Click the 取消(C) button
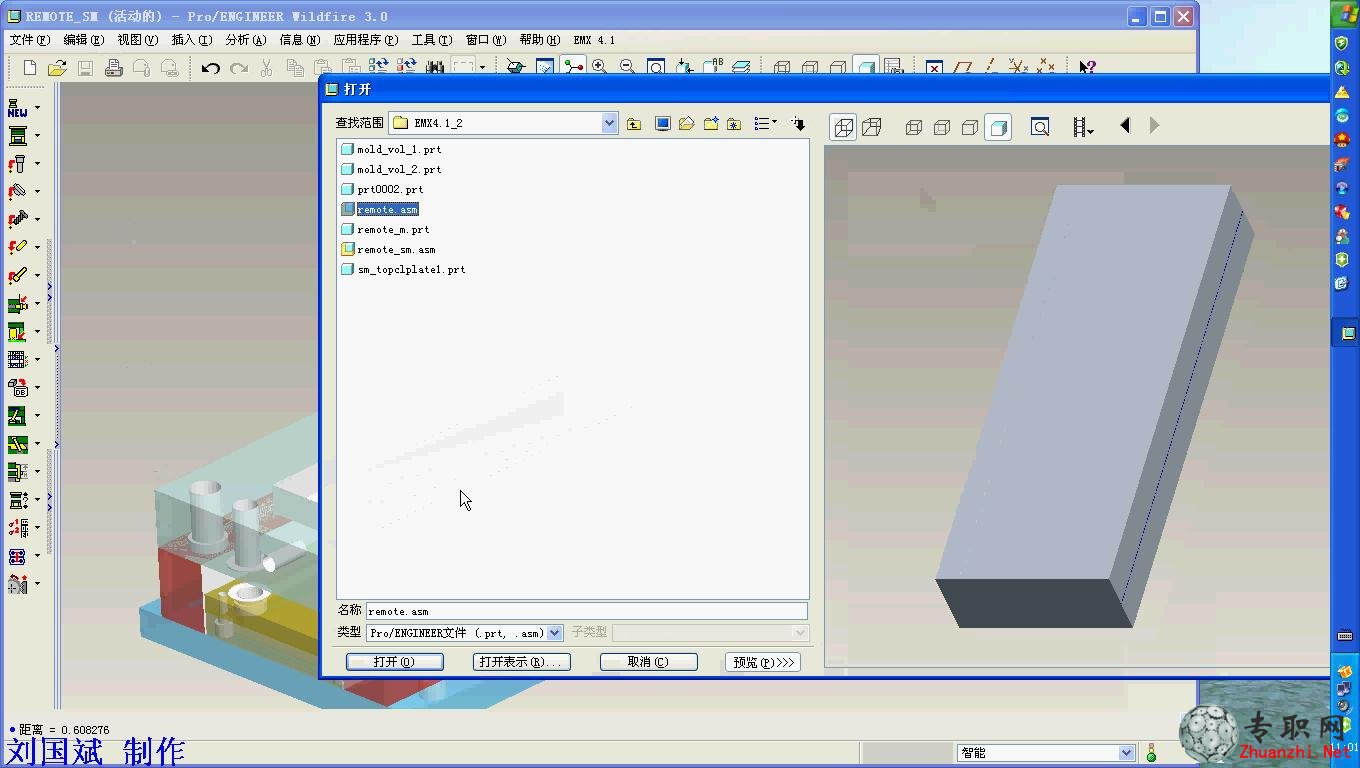 [648, 662]
